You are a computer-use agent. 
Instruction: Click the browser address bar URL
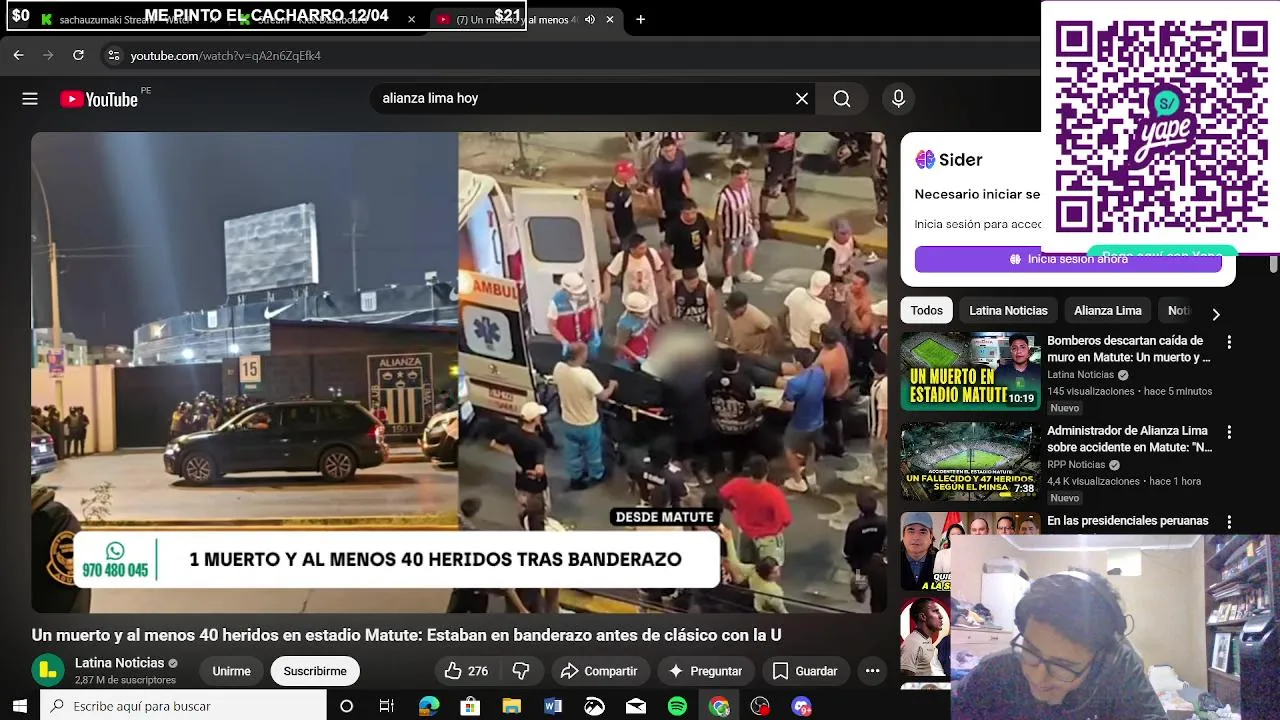pyautogui.click(x=225, y=56)
